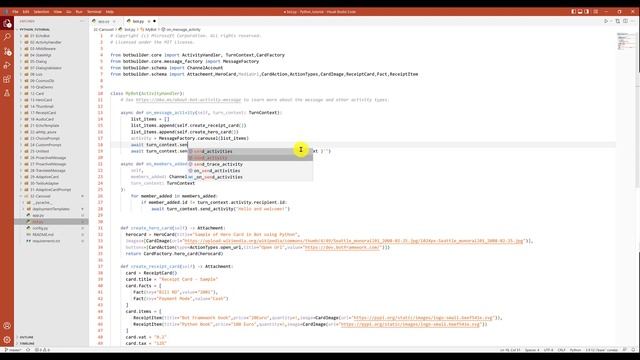Open the Go menu
Image resolution: width=640 pixels, height=360 pixels.
(69, 12)
